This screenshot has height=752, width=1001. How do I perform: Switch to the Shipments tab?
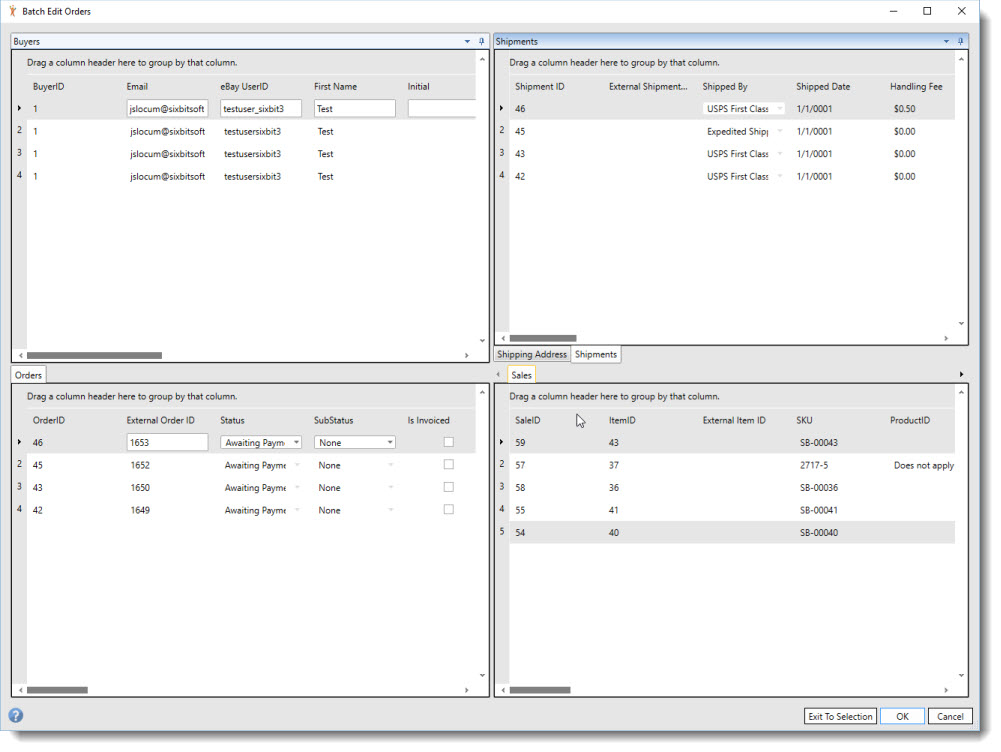pos(596,354)
